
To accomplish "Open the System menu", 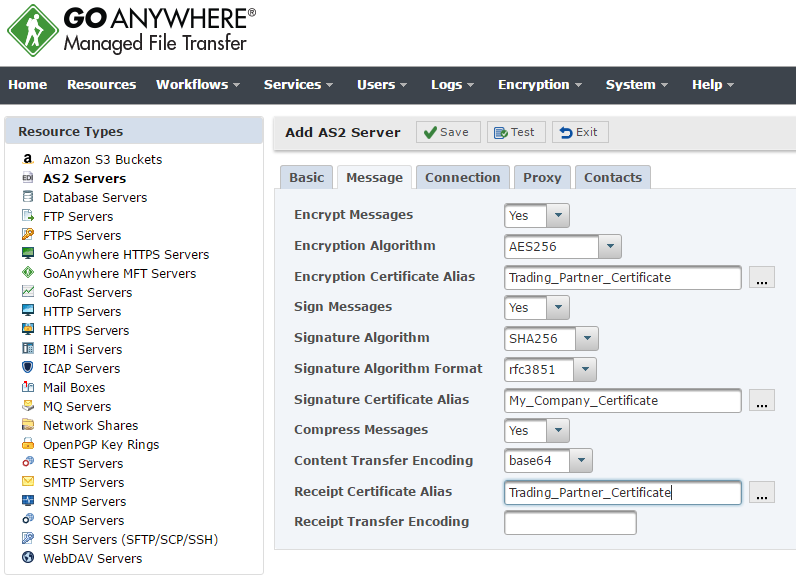I will 637,85.
